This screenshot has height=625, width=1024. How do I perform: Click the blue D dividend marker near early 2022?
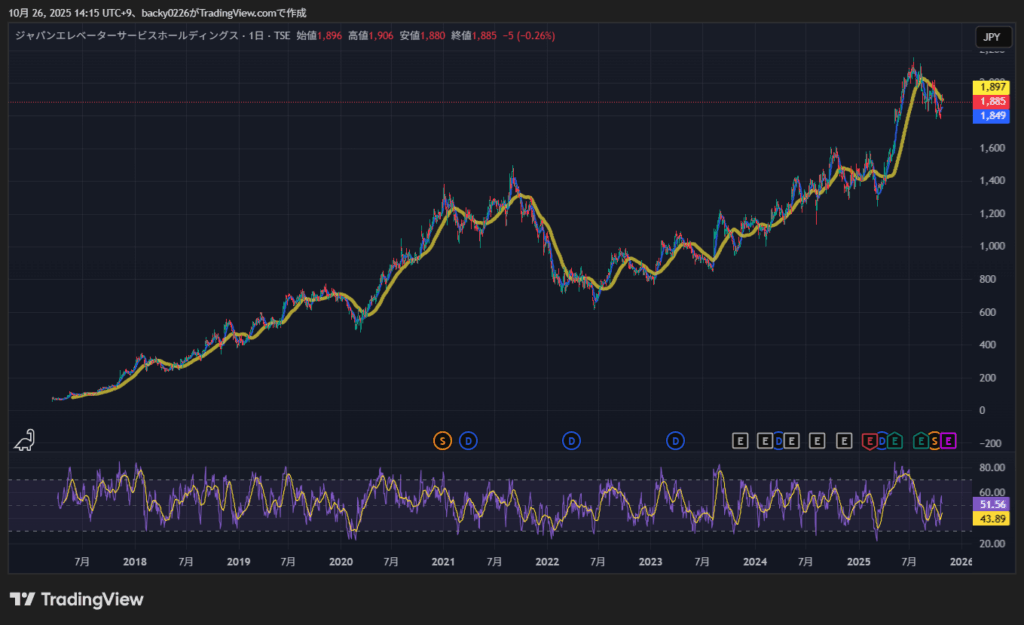click(571, 440)
